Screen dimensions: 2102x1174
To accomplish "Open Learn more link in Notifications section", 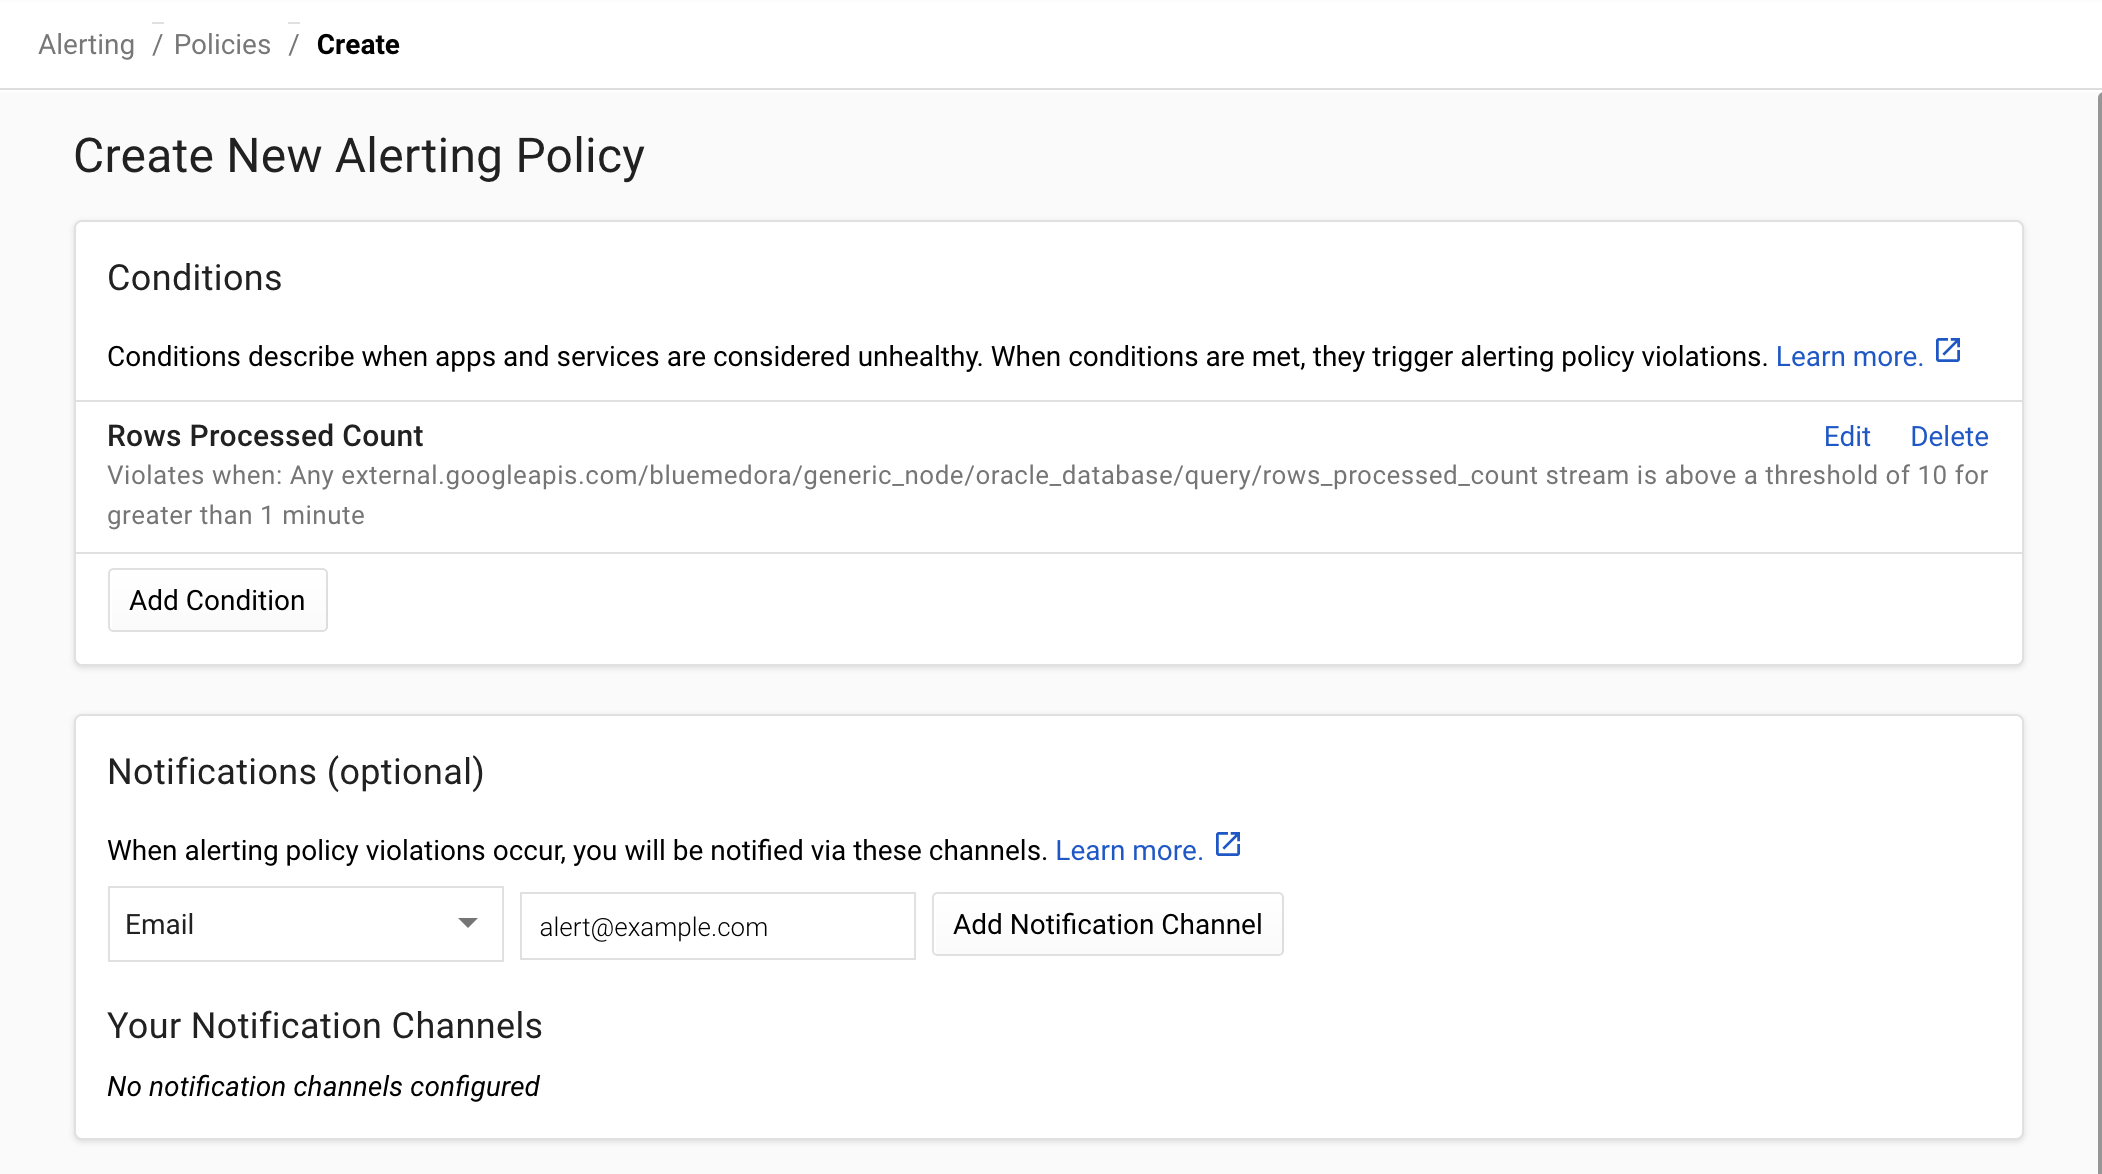I will coord(1129,851).
